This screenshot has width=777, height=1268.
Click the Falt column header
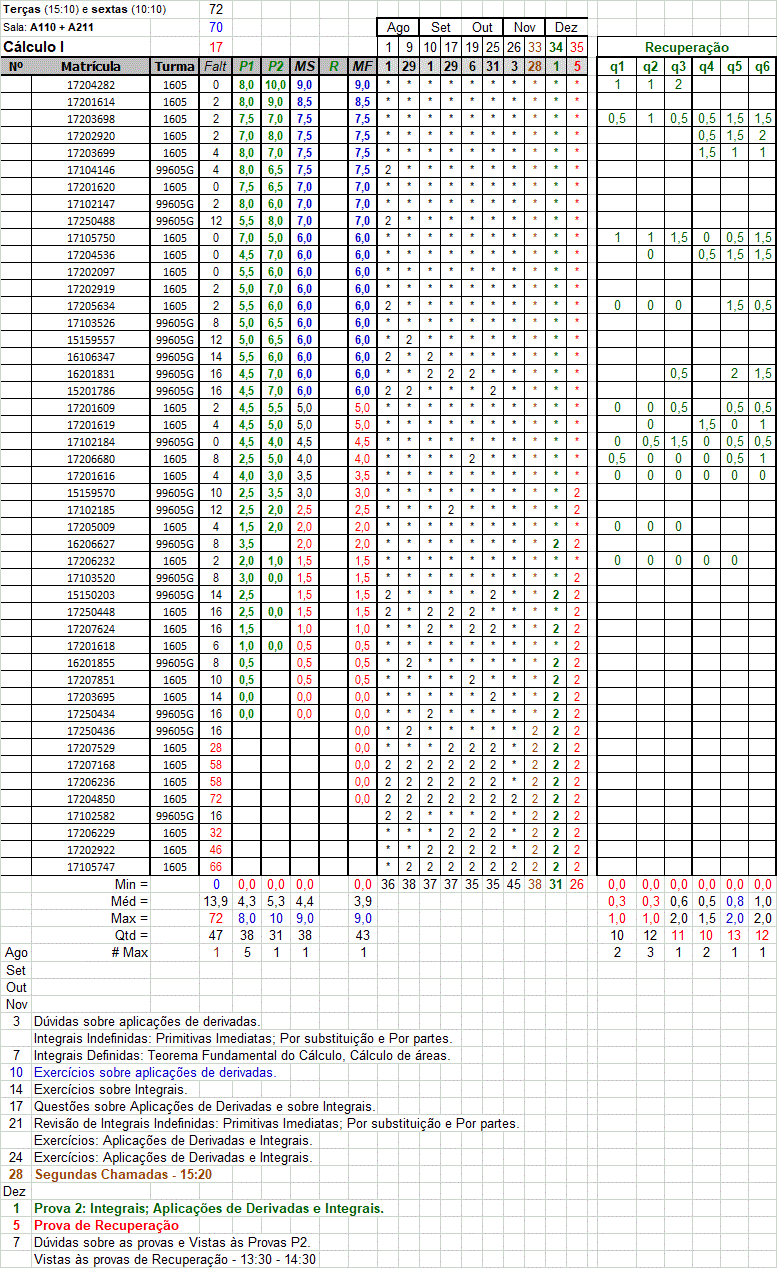point(215,66)
